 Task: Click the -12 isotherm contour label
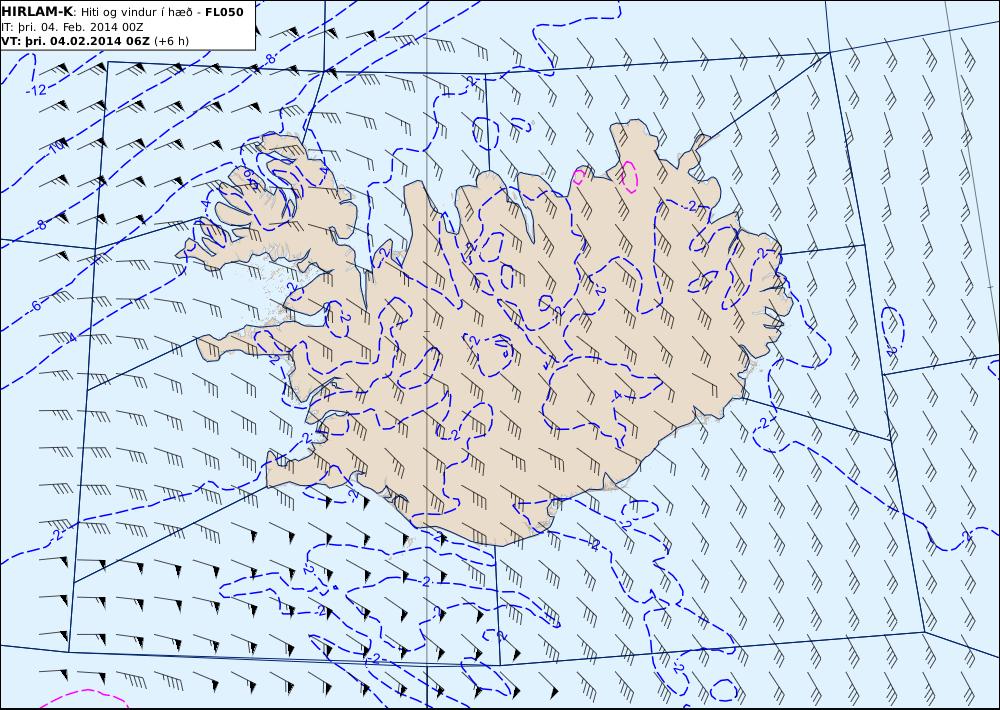coord(37,90)
